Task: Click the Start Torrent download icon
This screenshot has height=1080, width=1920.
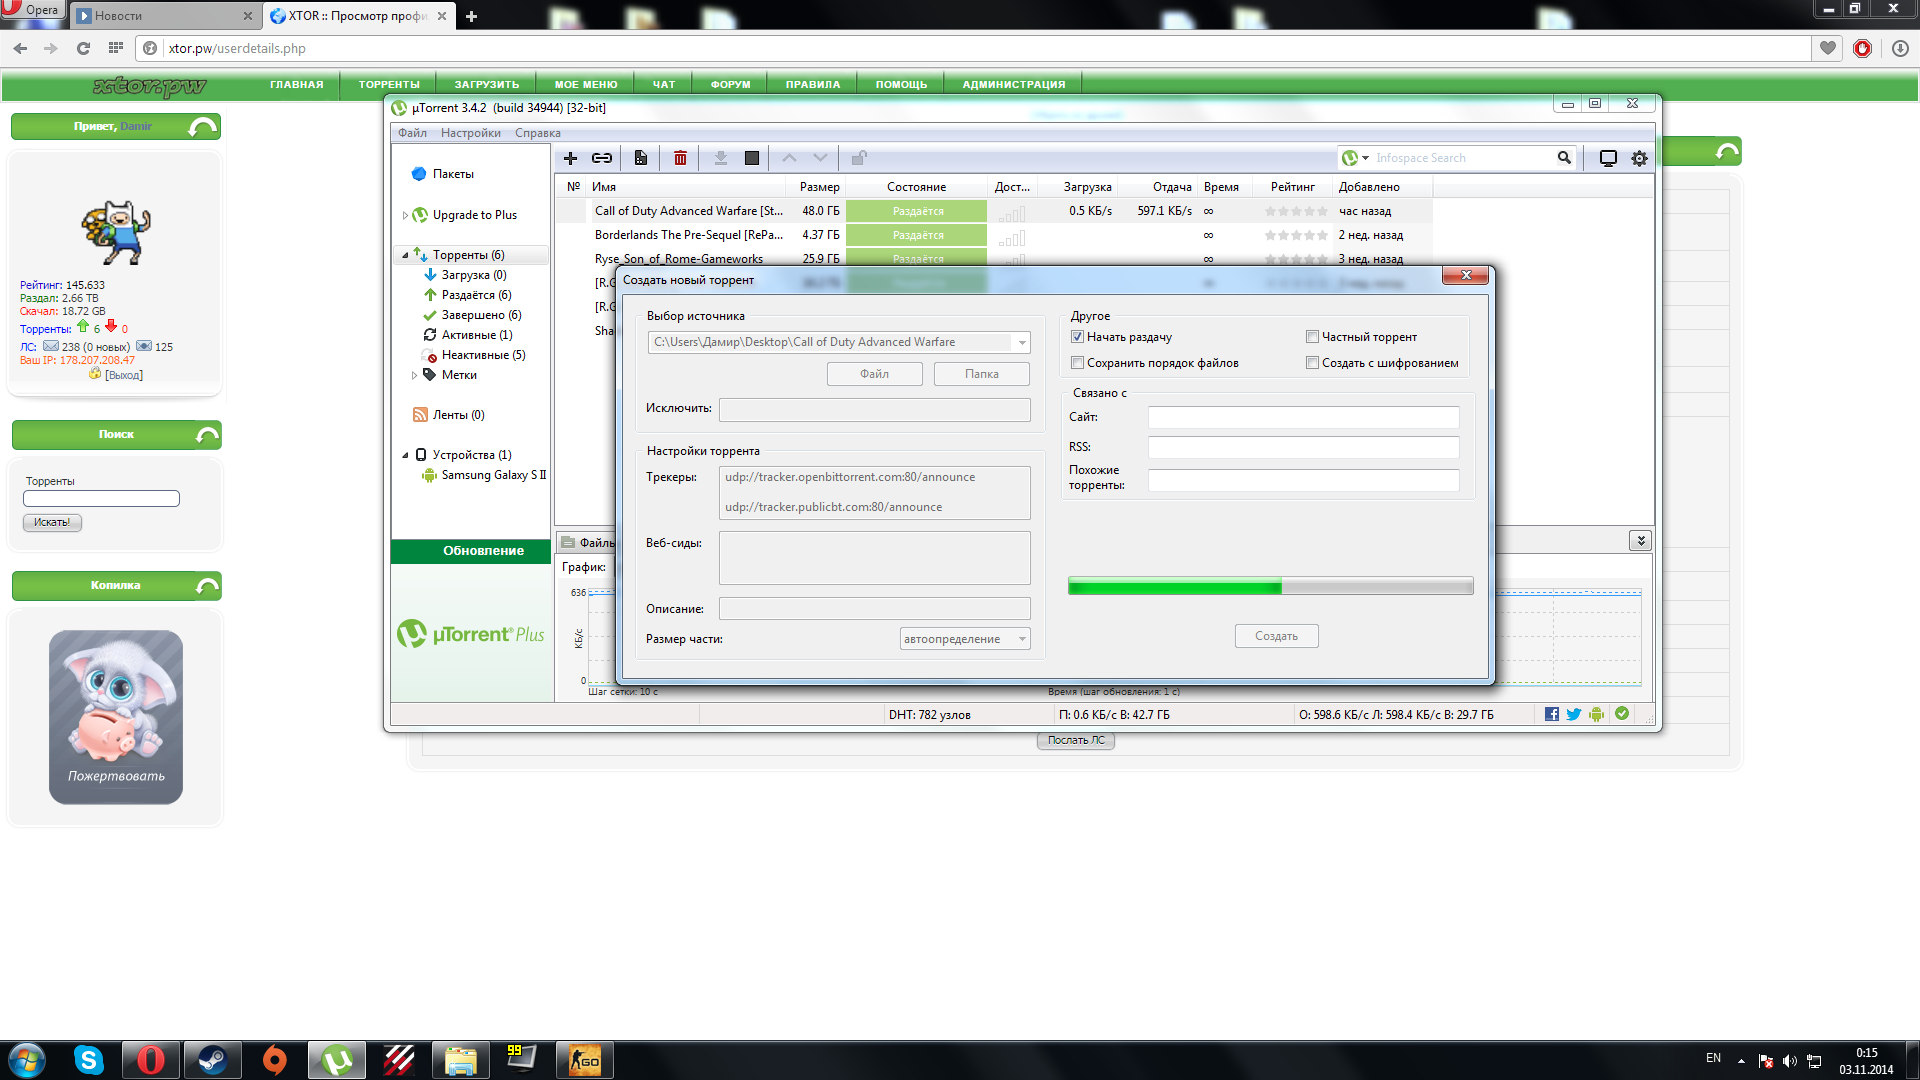Action: [720, 158]
